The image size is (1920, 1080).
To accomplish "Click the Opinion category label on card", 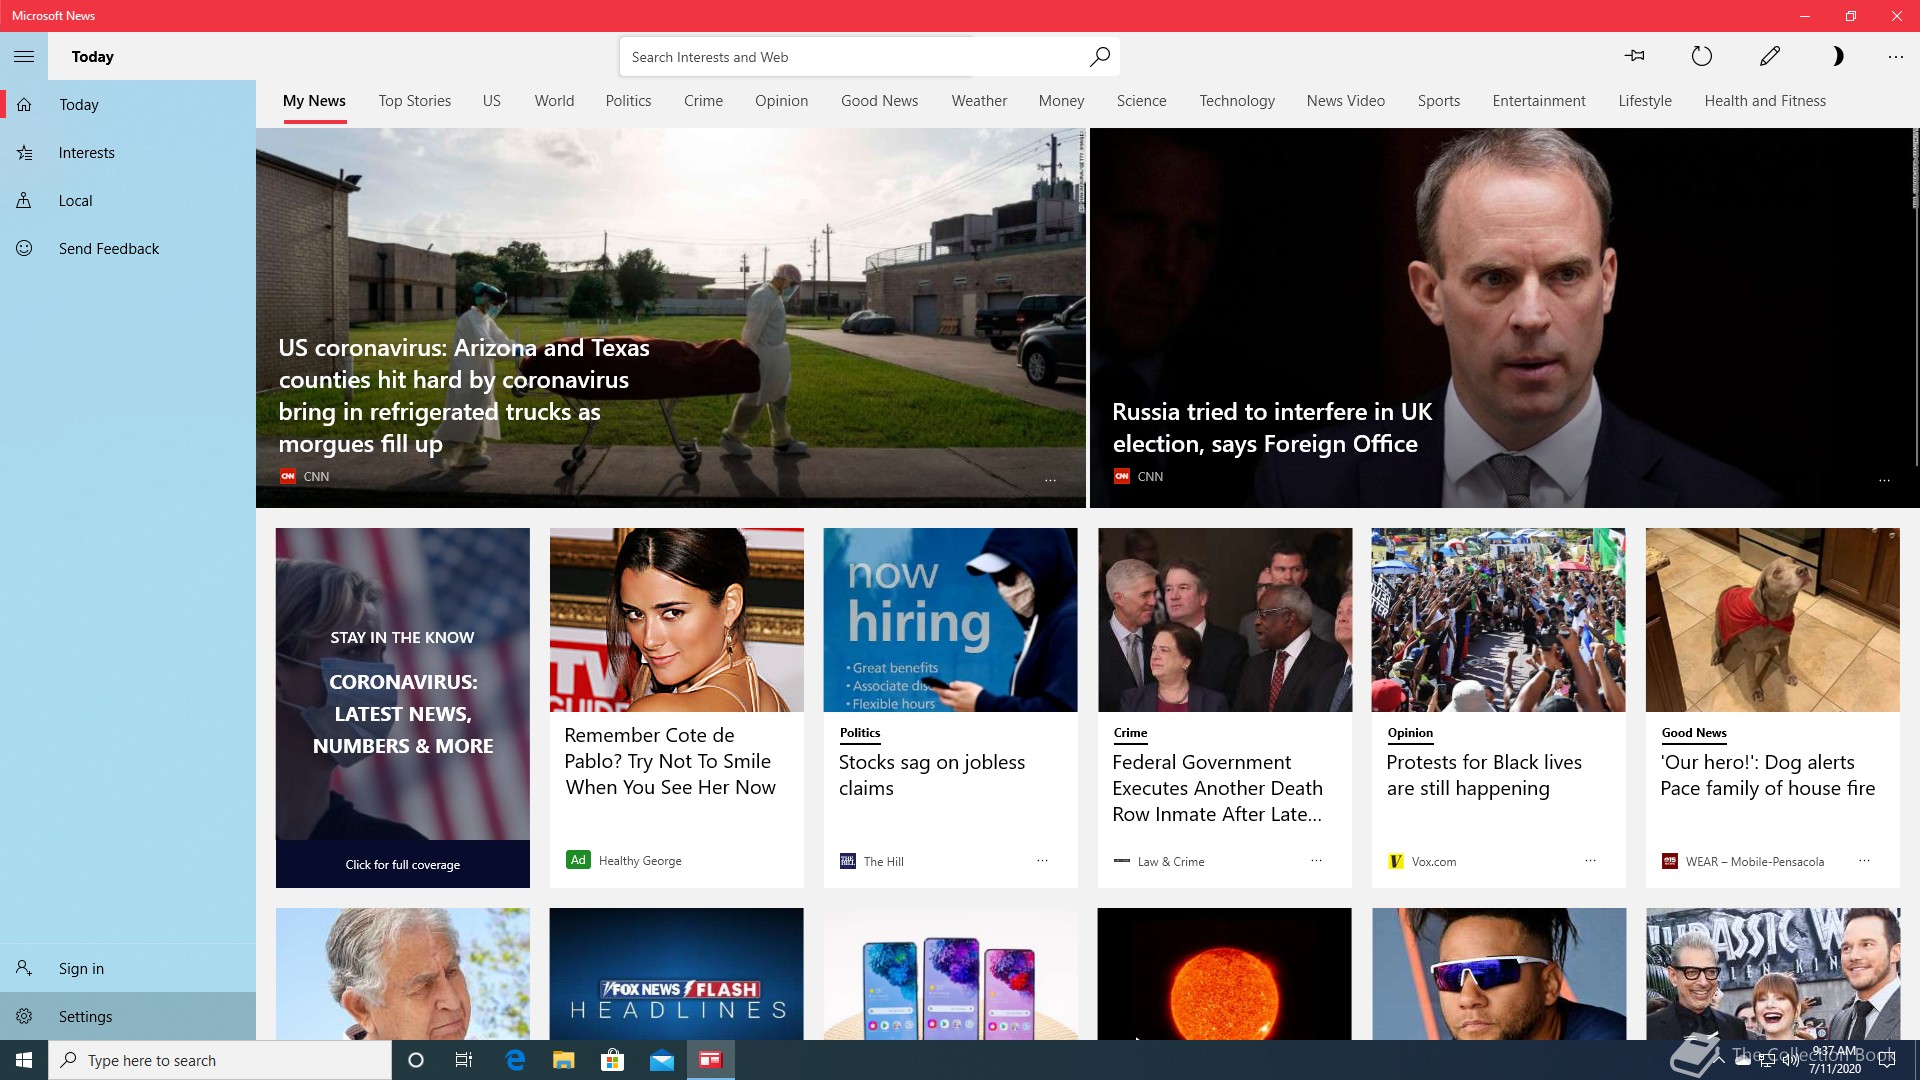I will pos(1410,733).
